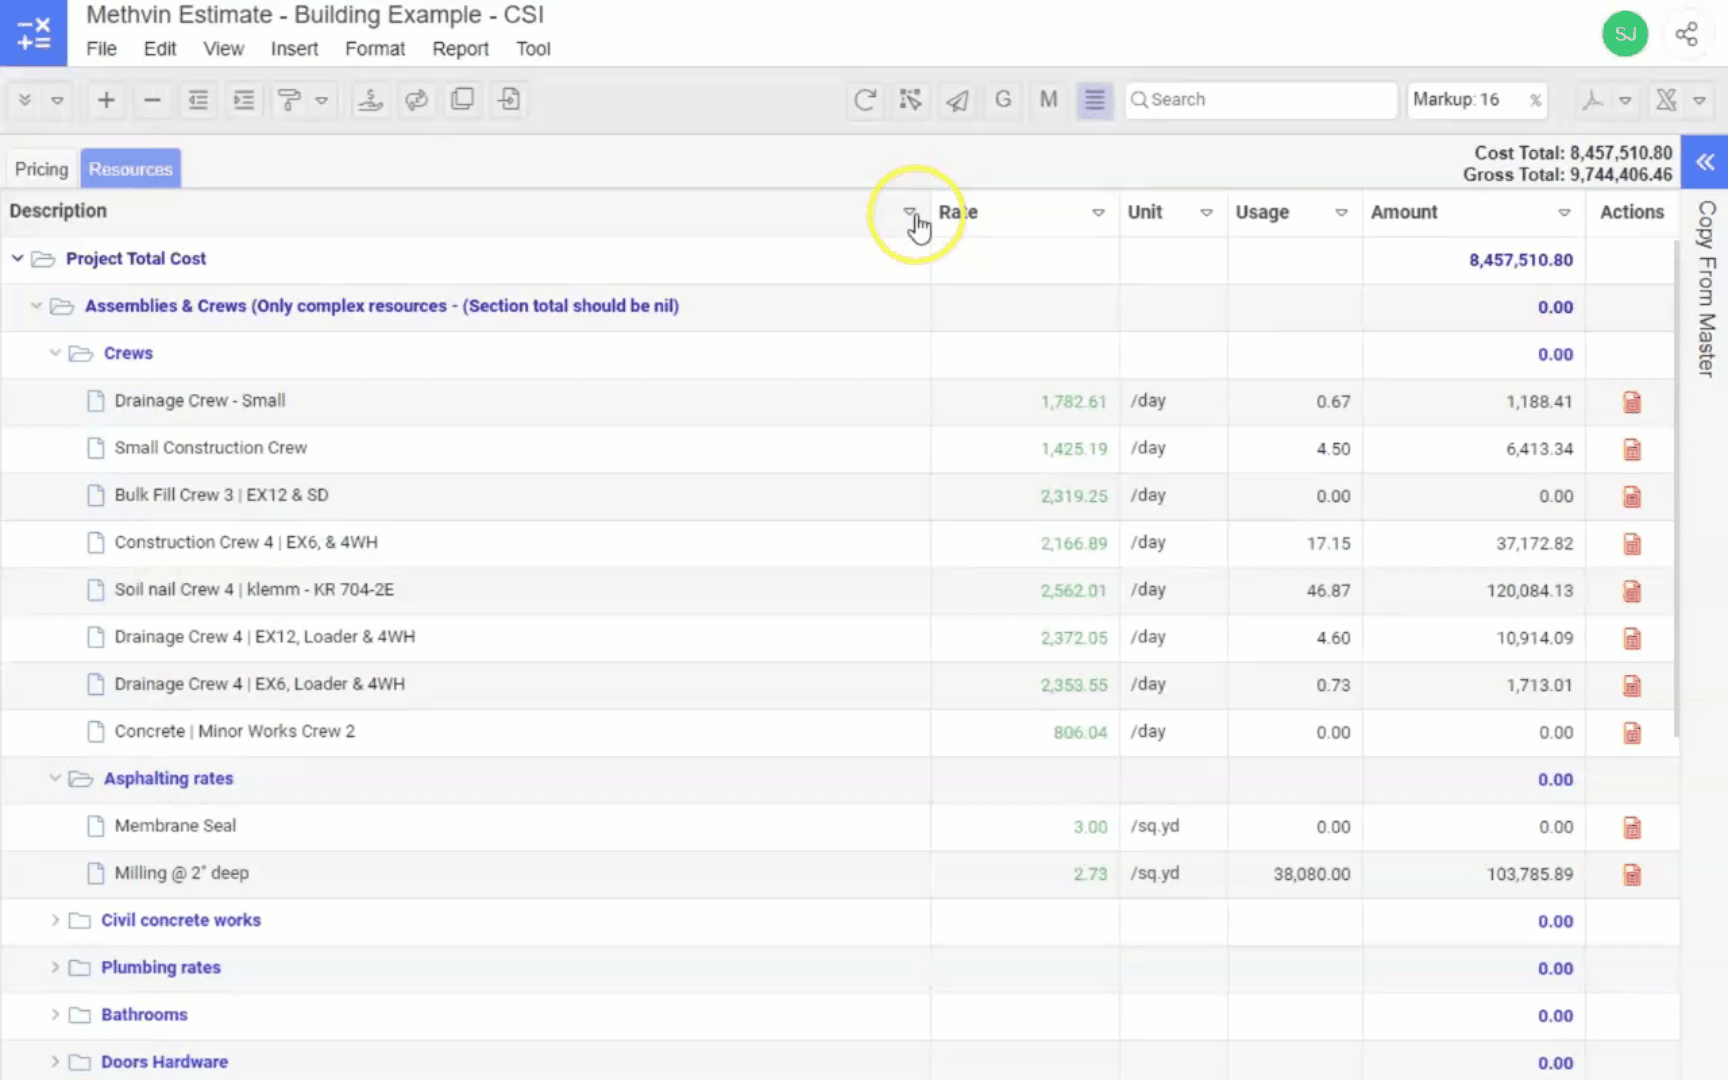The image size is (1728, 1080).
Task: Click the paint roller format icon
Action: (x=289, y=100)
